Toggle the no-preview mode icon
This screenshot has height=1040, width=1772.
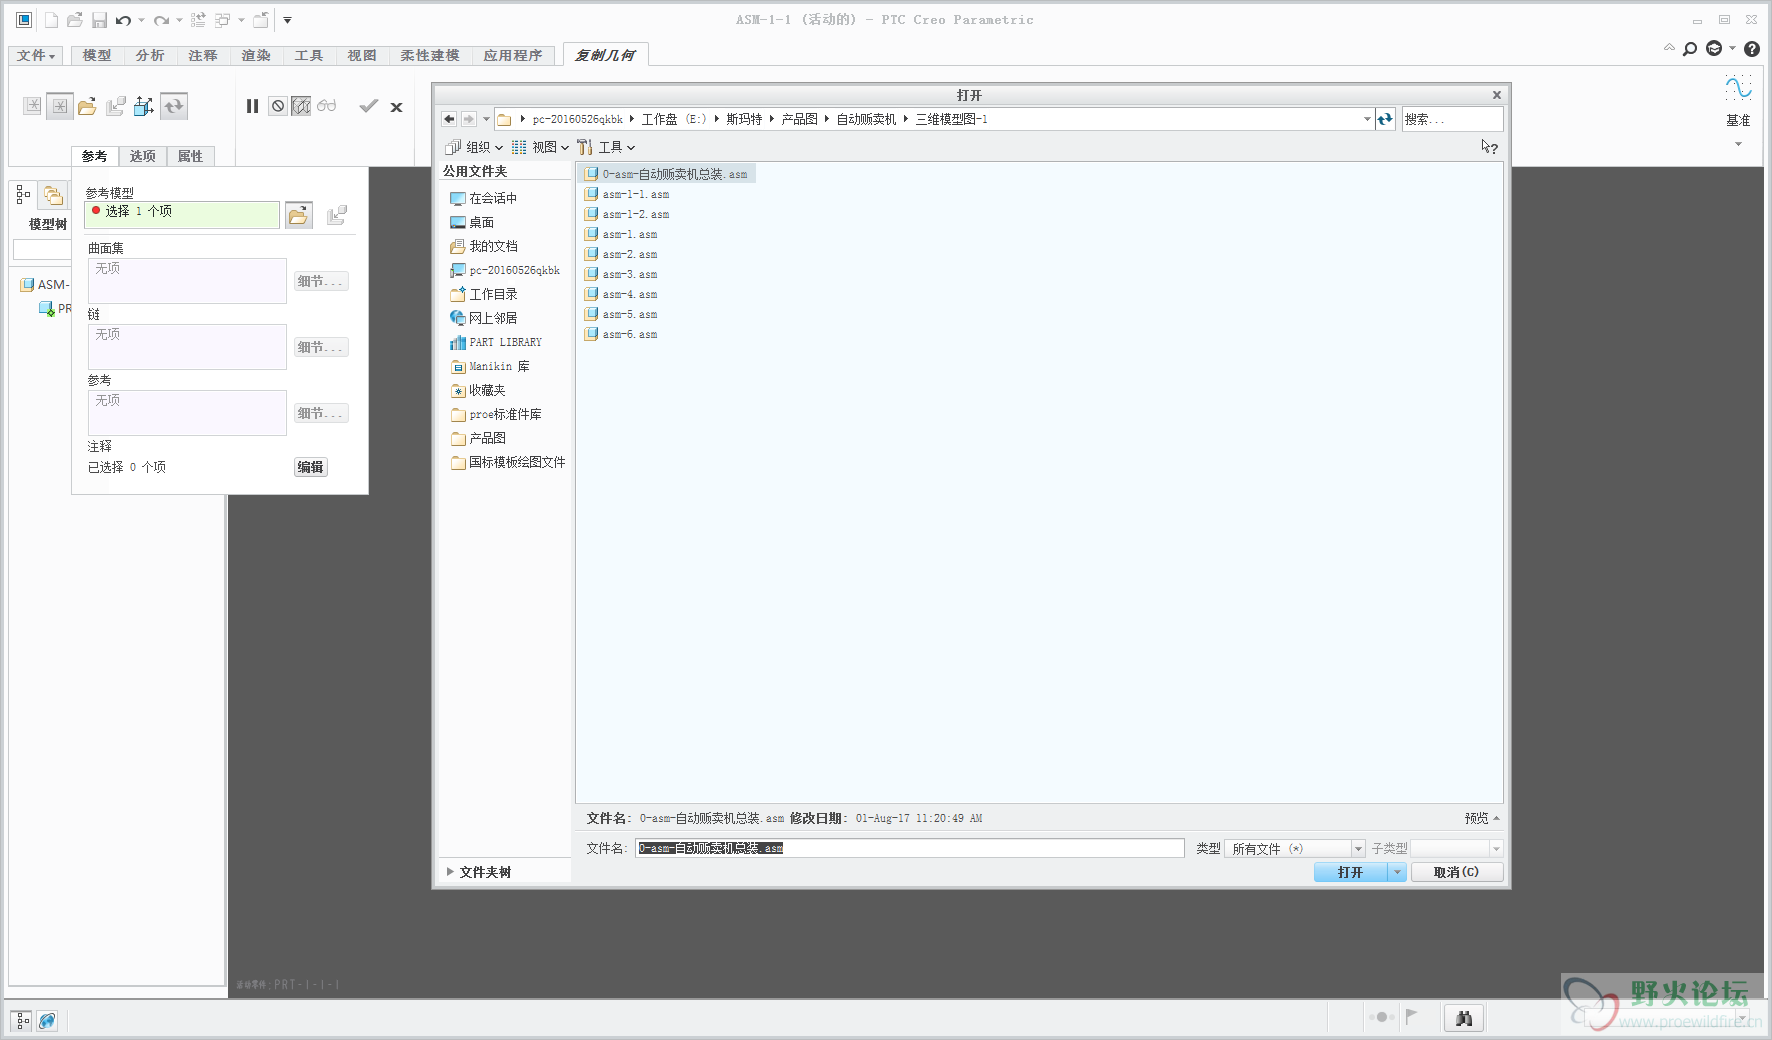[x=278, y=106]
